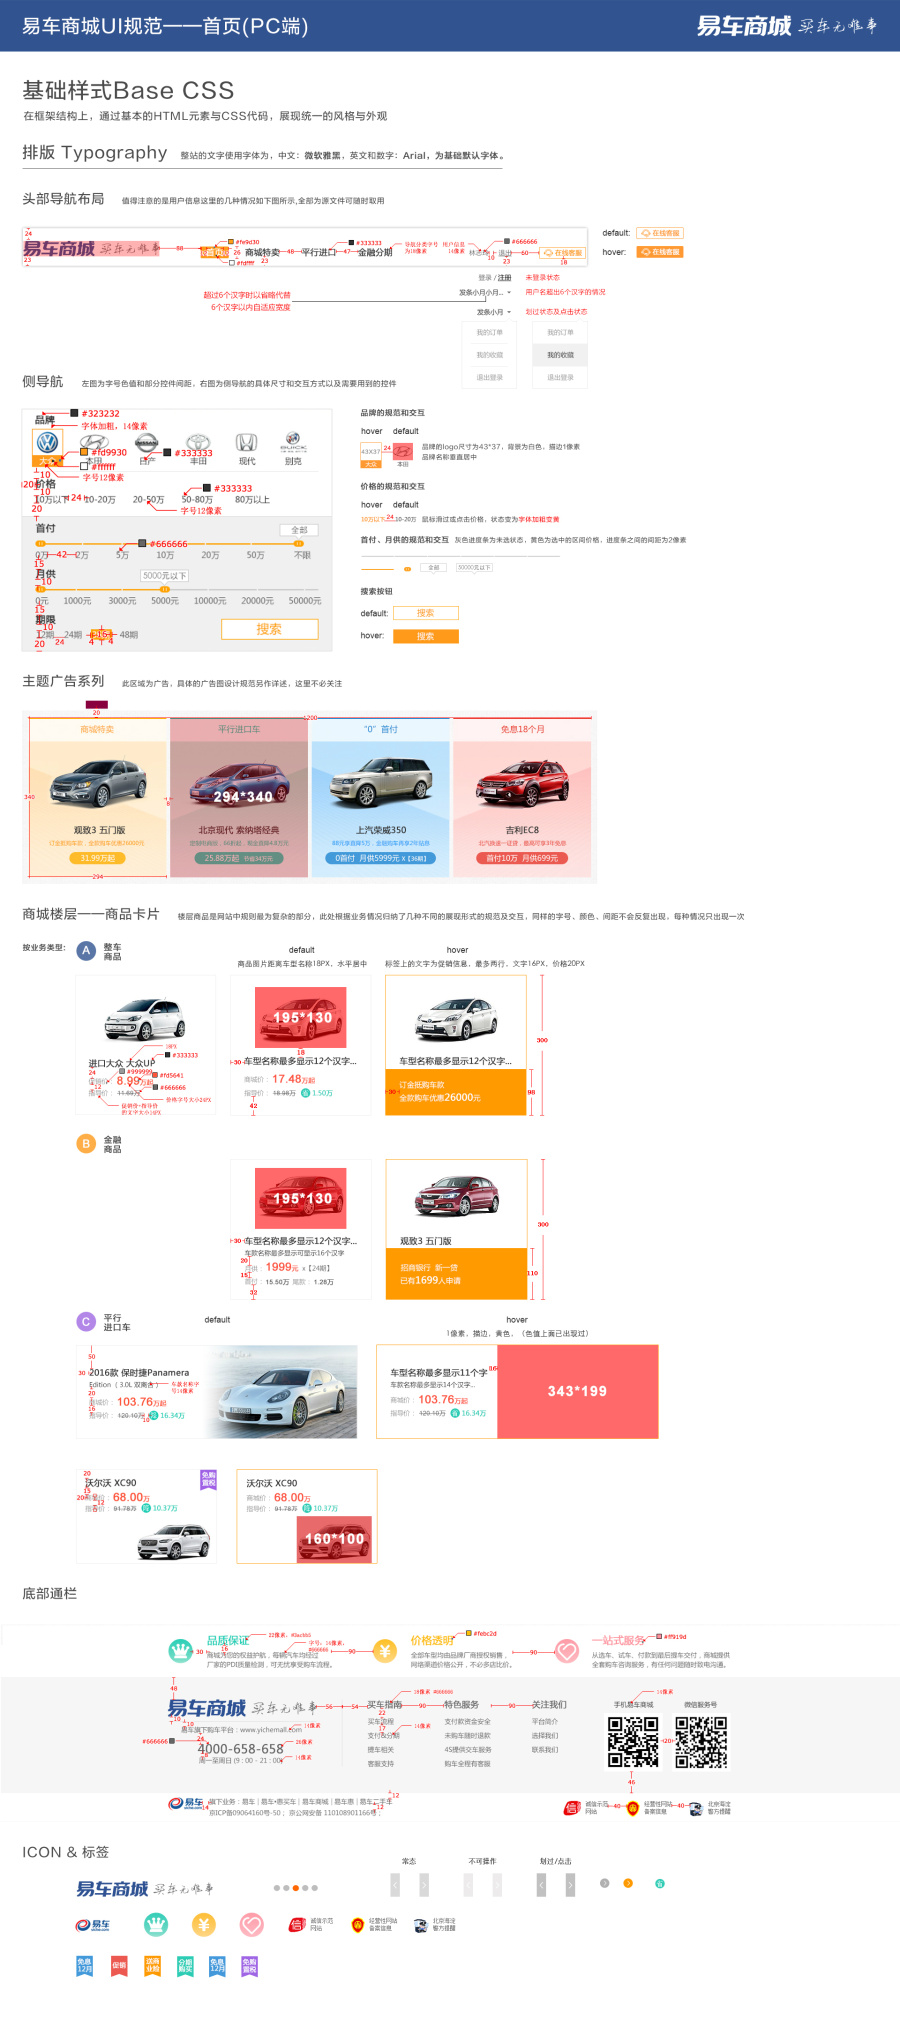The height and width of the screenshot is (2020, 900).
Task: Click the default-state 在线客服 button
Action: pyautogui.click(x=660, y=233)
